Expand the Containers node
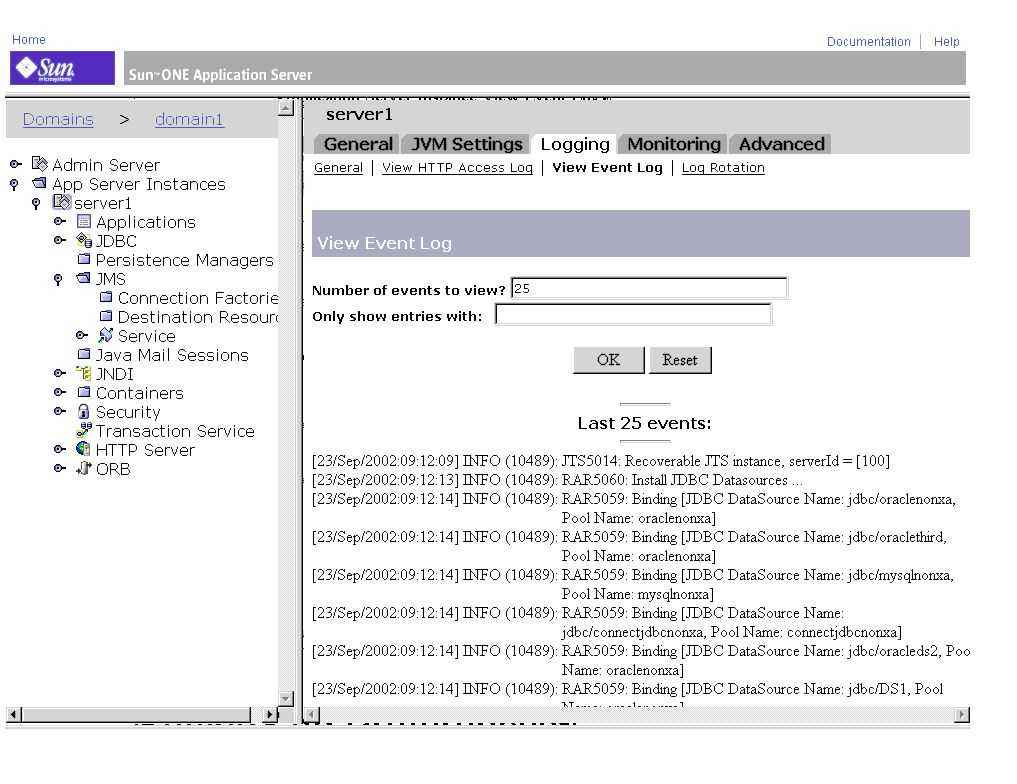1017x784 pixels. click(x=60, y=392)
